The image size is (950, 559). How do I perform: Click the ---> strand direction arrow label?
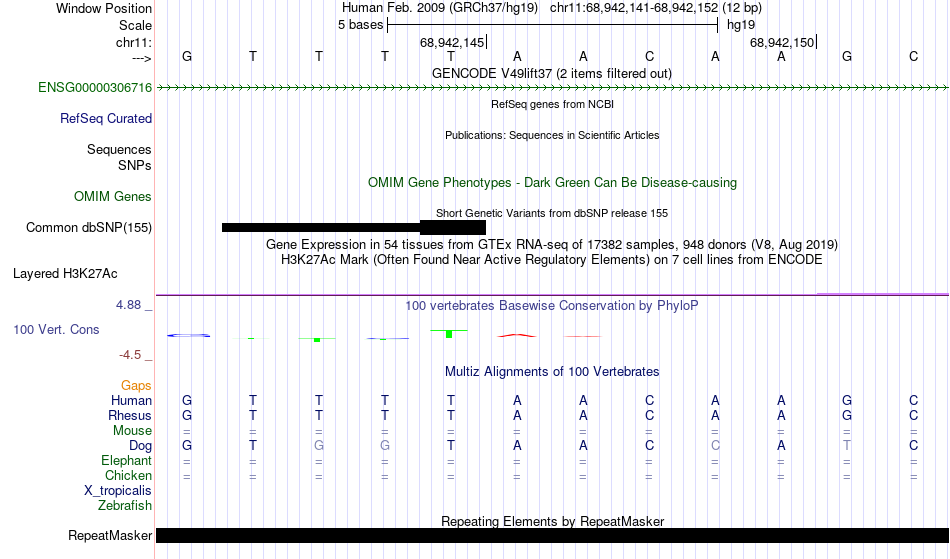click(142, 58)
